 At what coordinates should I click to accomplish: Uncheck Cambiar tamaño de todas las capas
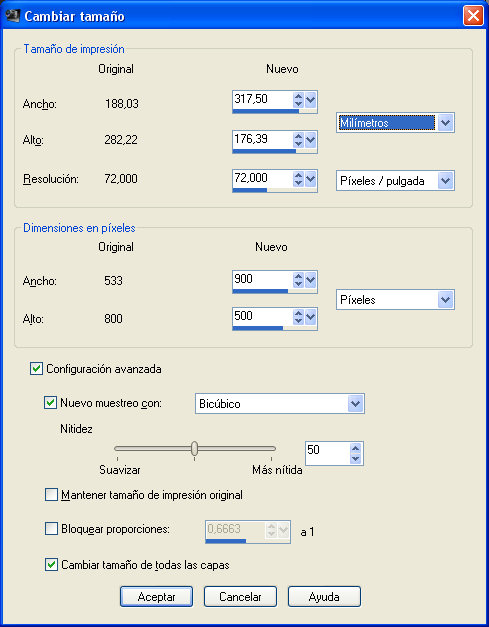[51, 565]
